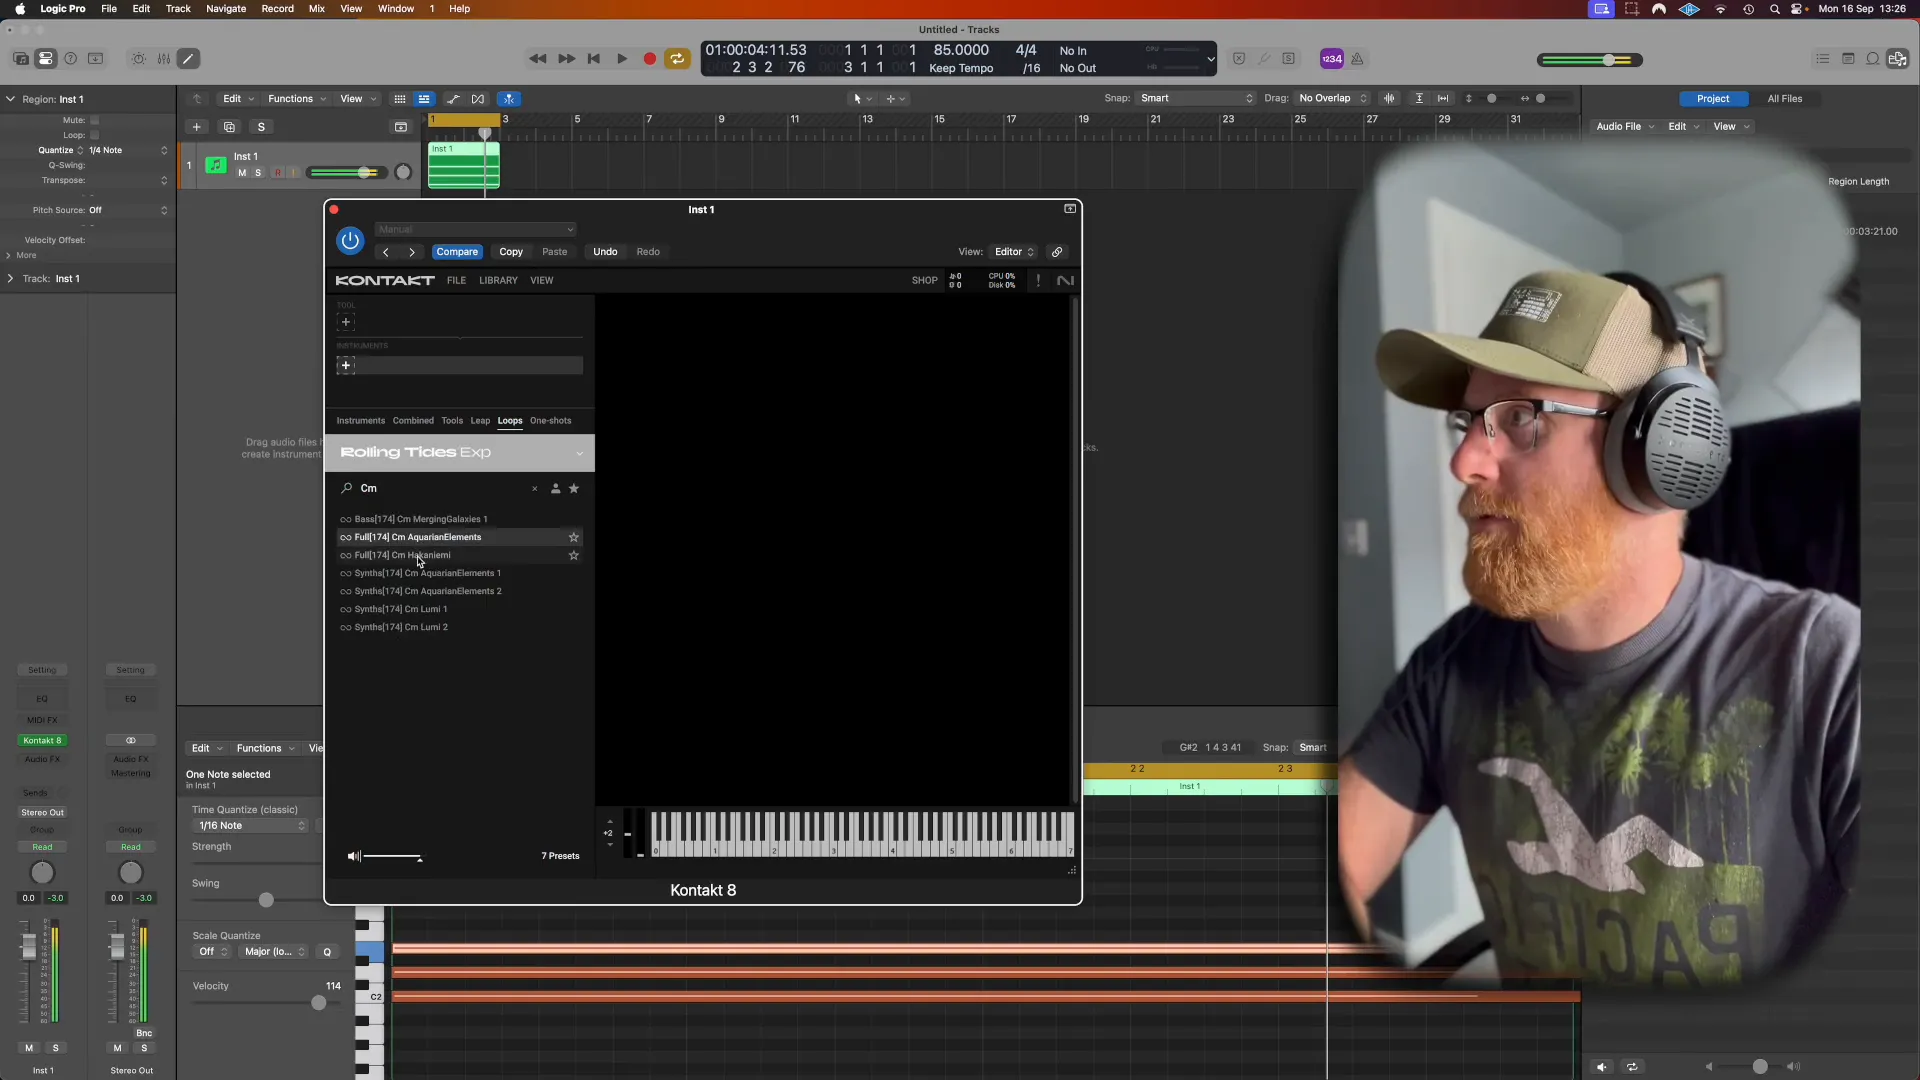The height and width of the screenshot is (1080, 1920).
Task: Favorite the Full[174] Cm AquarianElements loop
Action: [x=574, y=537]
